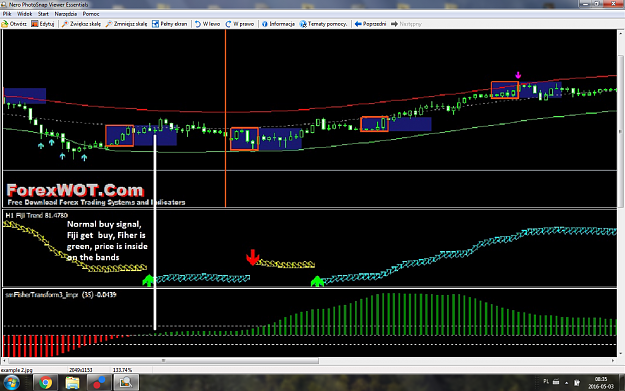The height and width of the screenshot is (391, 625).
Task: Click the 133.74% zoom value in status bar
Action: pos(122,370)
